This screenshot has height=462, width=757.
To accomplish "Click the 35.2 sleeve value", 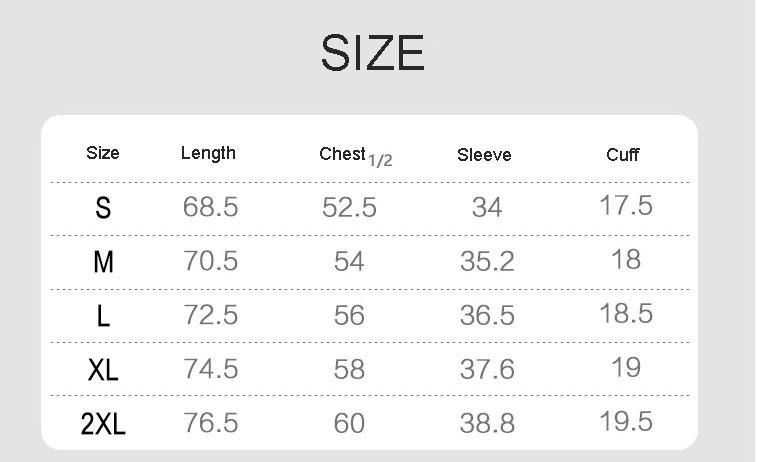I will (x=487, y=262).
